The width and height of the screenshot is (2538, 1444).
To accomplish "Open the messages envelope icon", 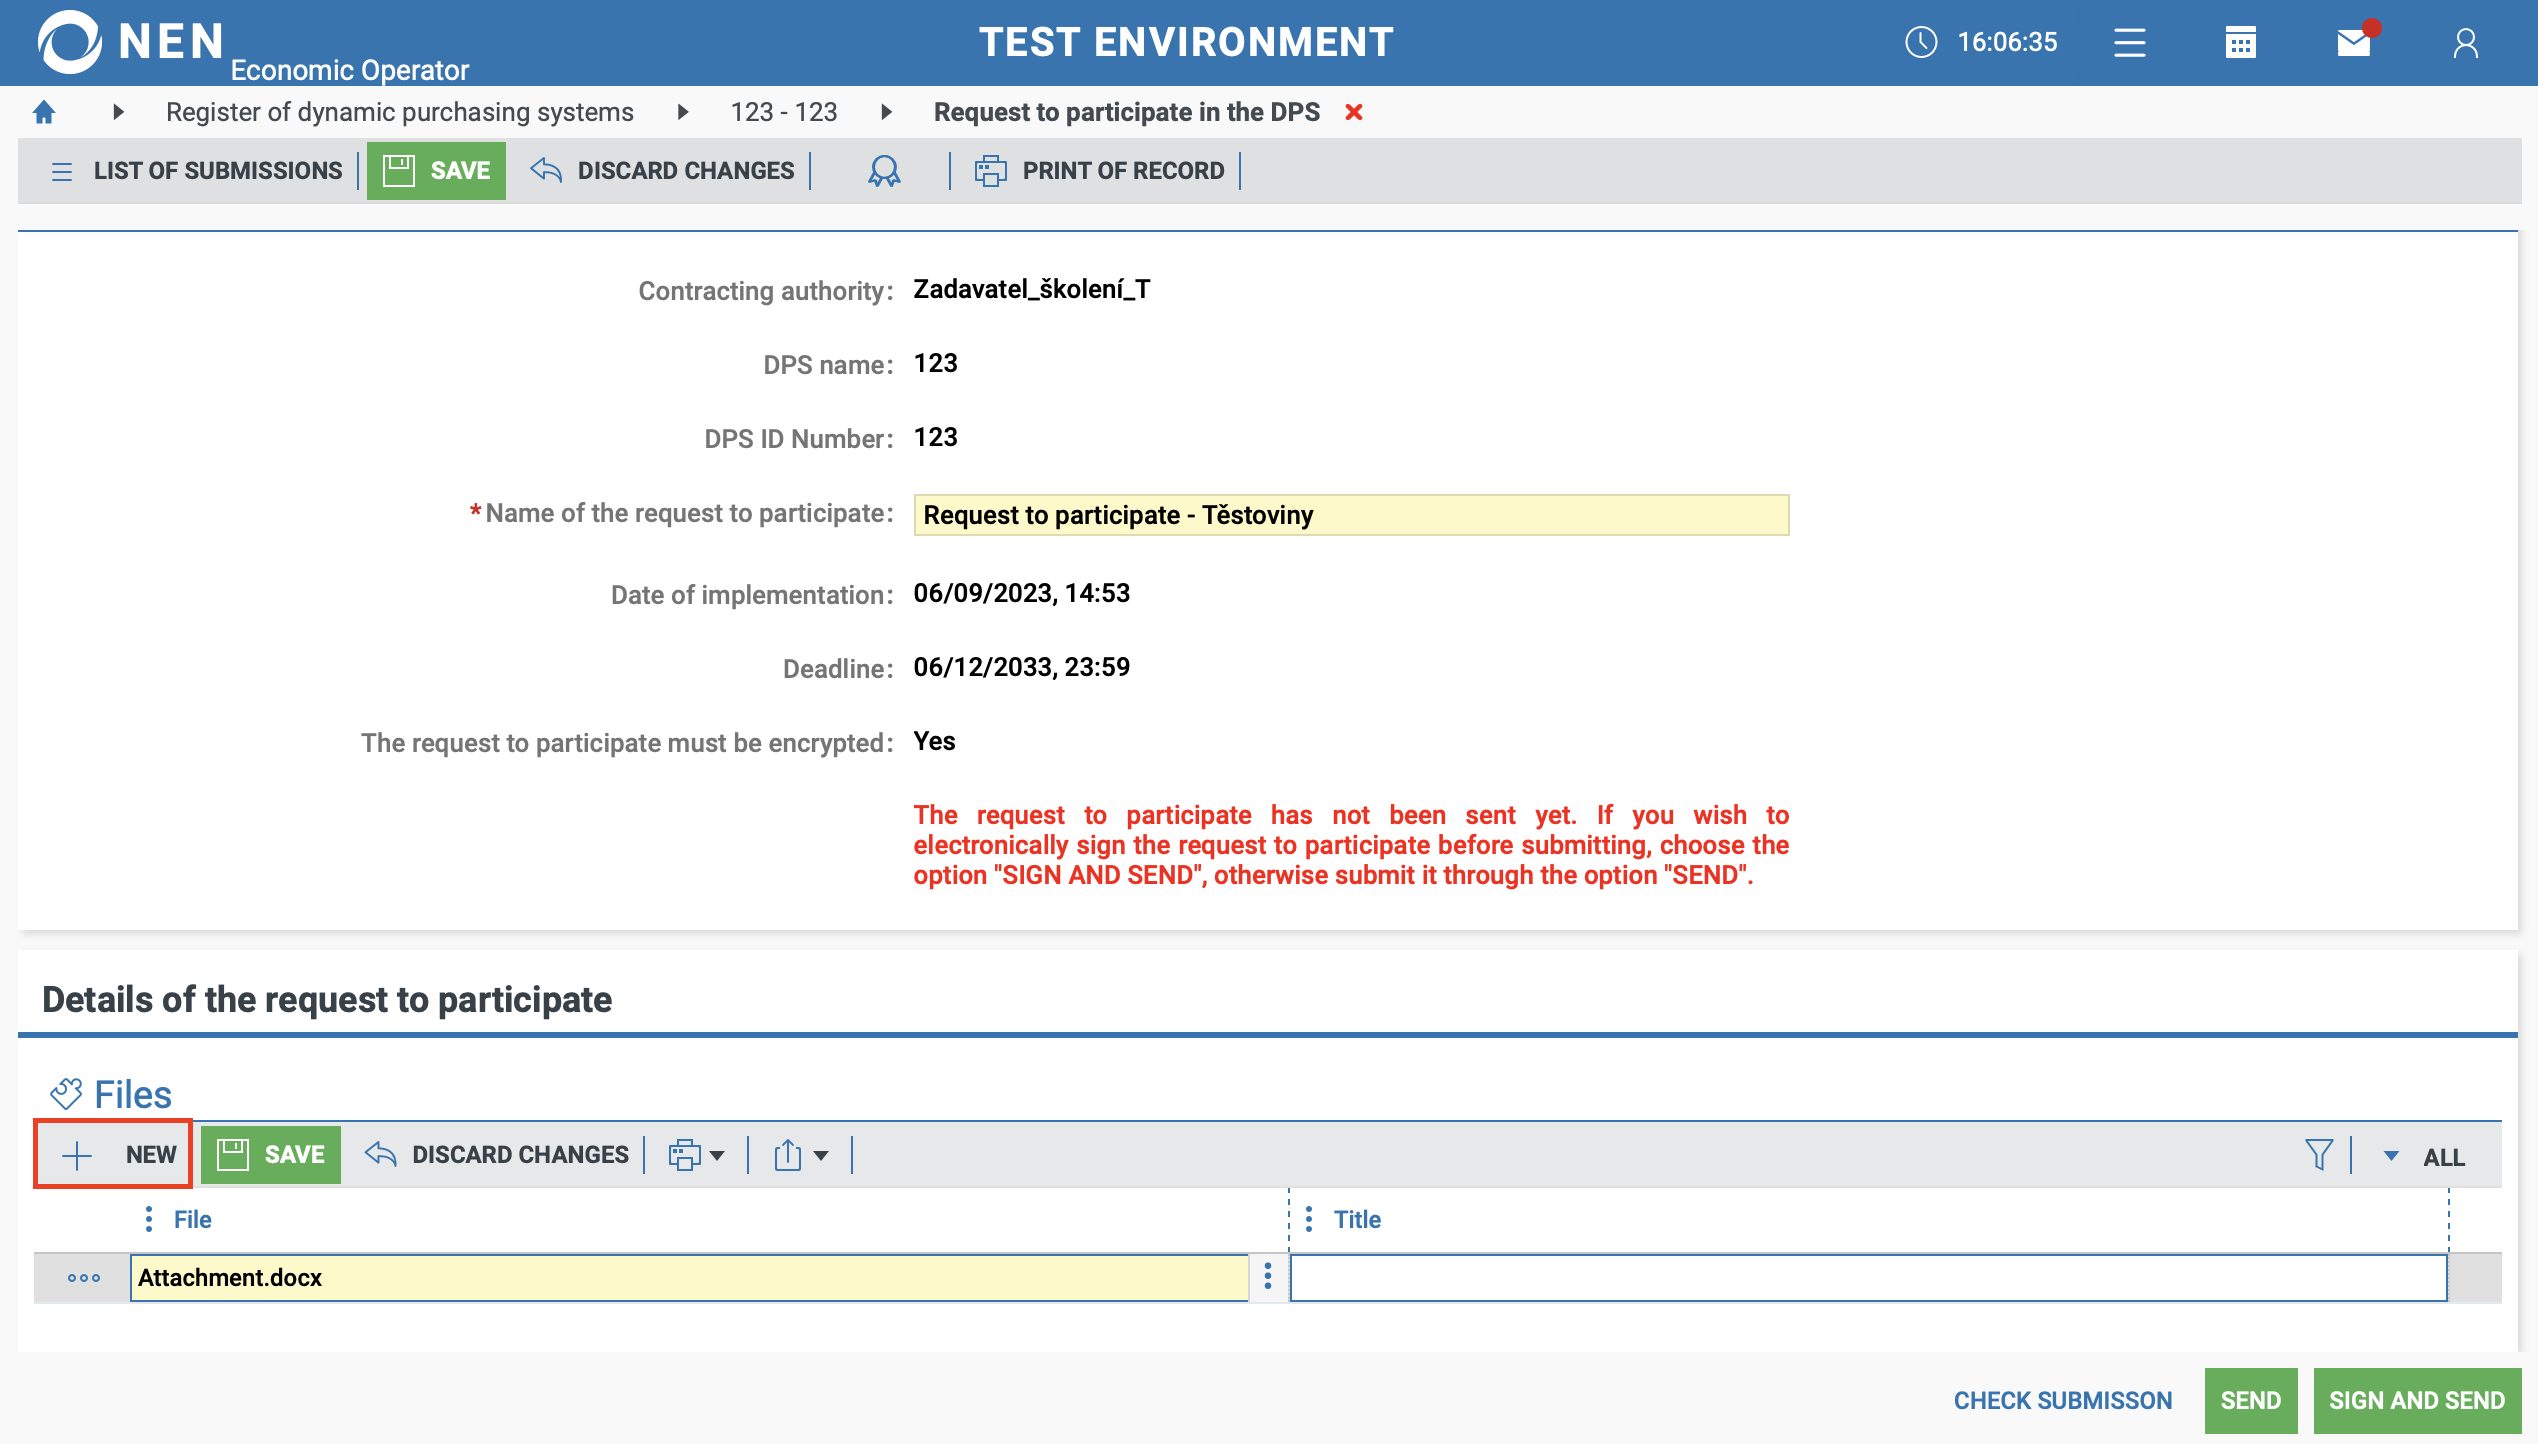I will (2353, 43).
